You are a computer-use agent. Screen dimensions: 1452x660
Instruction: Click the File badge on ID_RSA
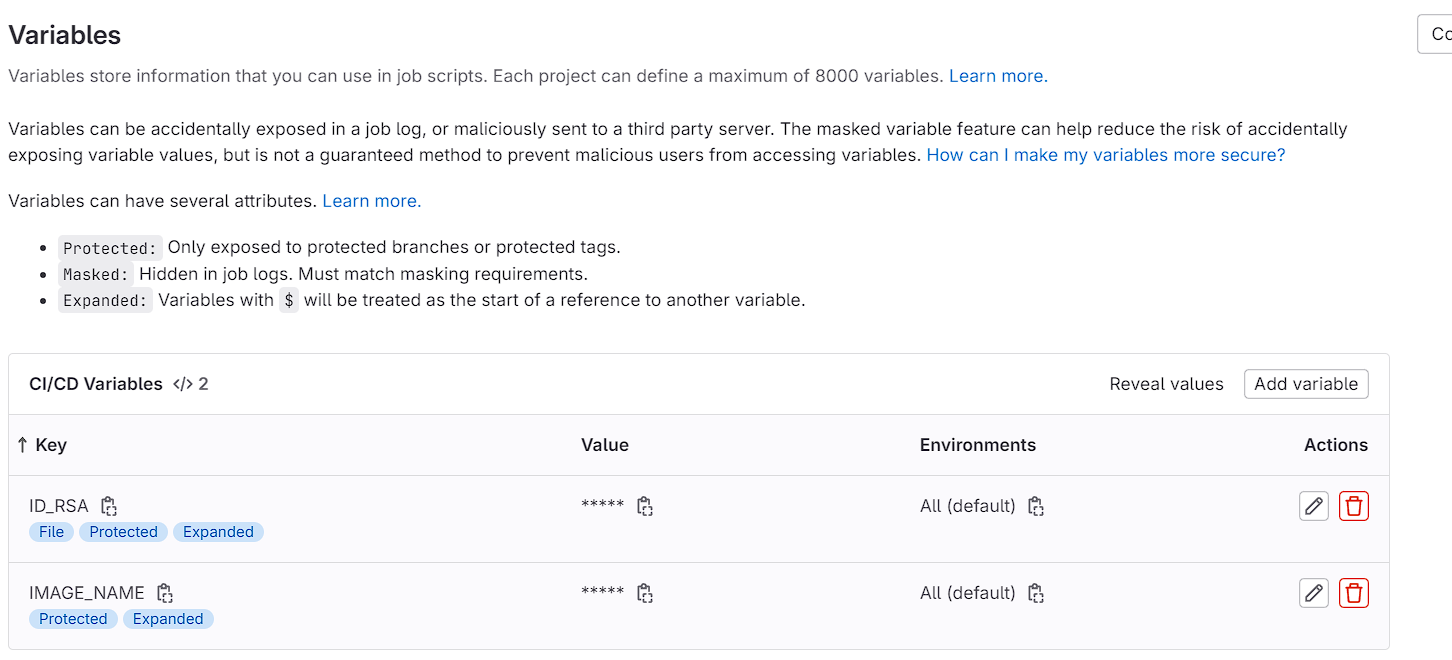[x=51, y=532]
